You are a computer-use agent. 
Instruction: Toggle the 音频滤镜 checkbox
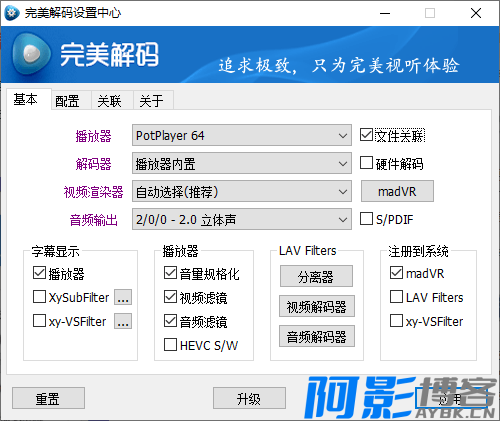[x=170, y=321]
